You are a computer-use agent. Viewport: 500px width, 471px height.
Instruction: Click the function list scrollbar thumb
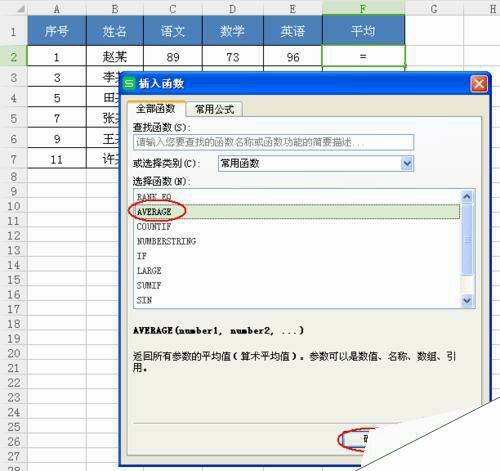(x=467, y=239)
